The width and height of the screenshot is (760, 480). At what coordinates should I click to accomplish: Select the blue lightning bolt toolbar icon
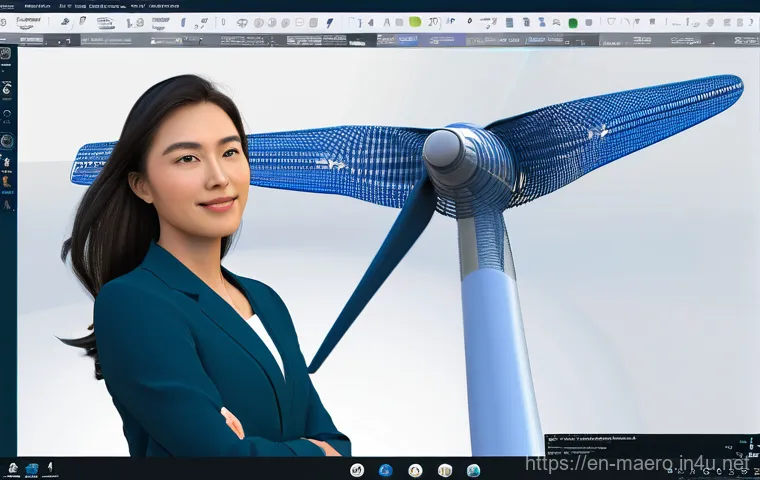point(330,23)
